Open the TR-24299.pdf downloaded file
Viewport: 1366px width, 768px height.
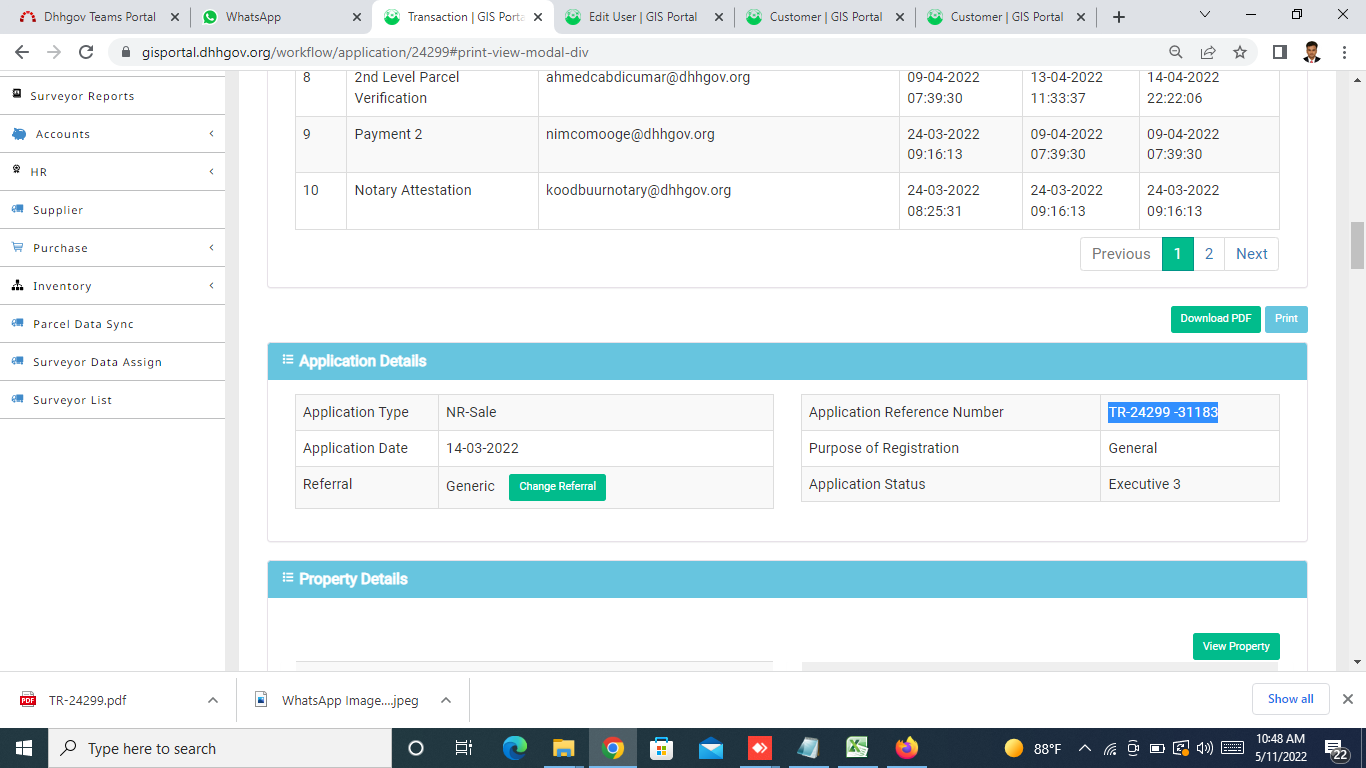88,700
